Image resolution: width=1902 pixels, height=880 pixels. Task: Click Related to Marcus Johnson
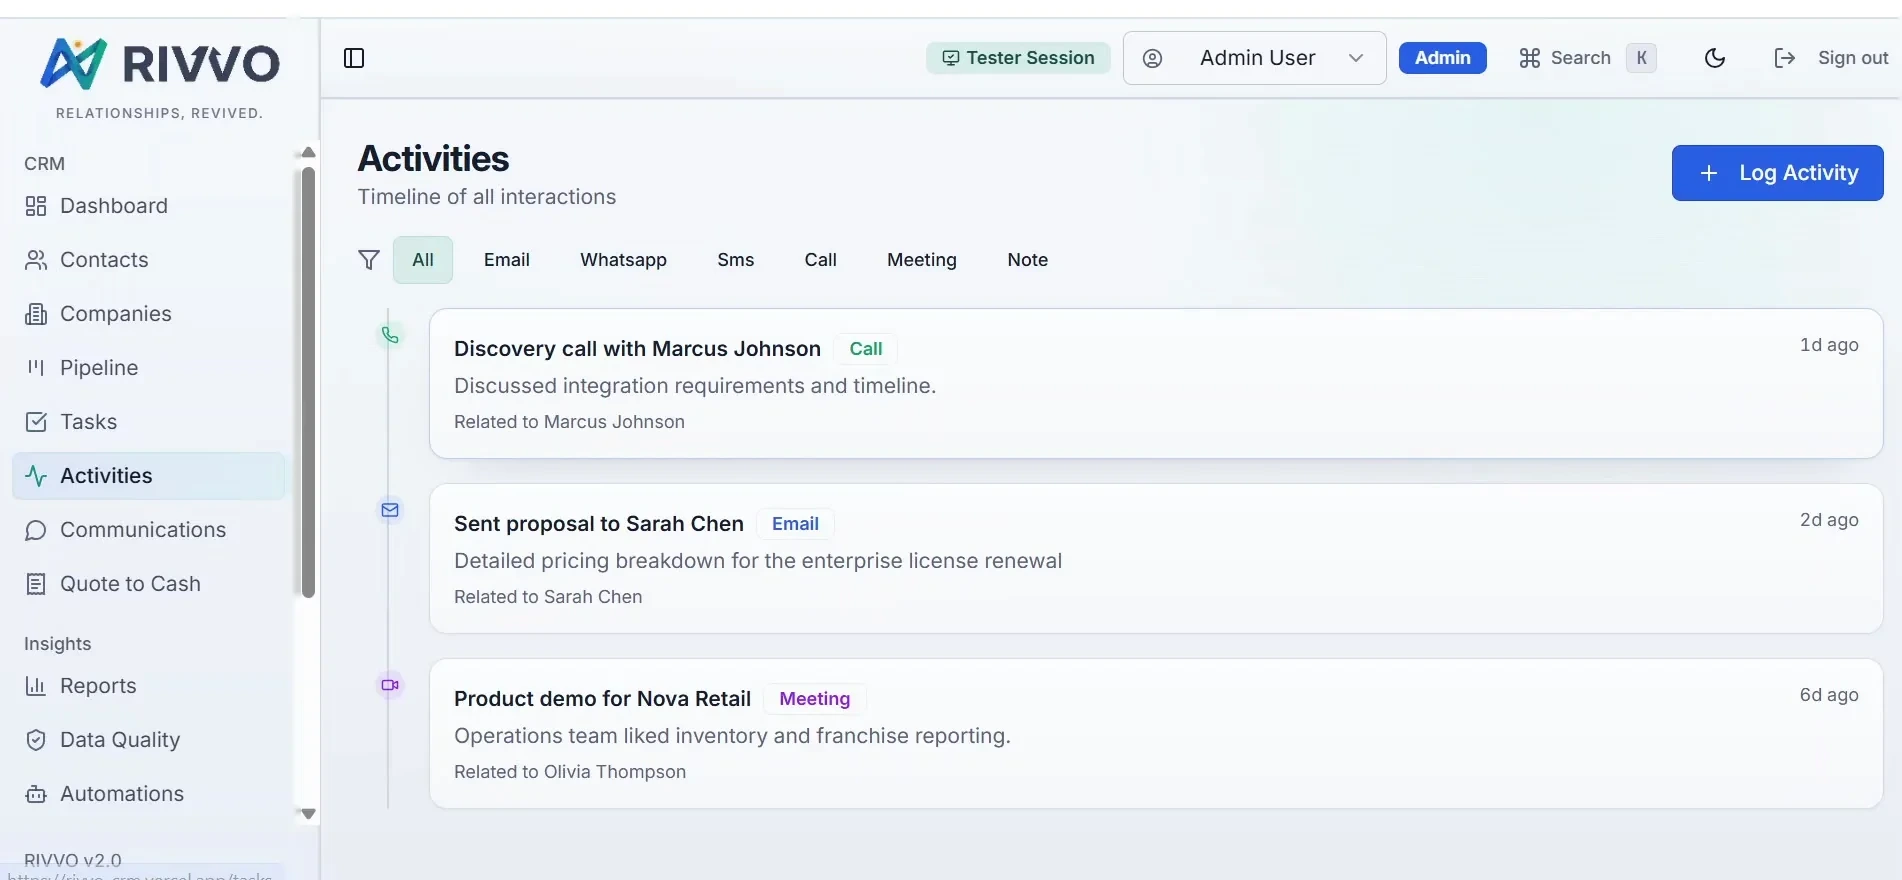(569, 422)
